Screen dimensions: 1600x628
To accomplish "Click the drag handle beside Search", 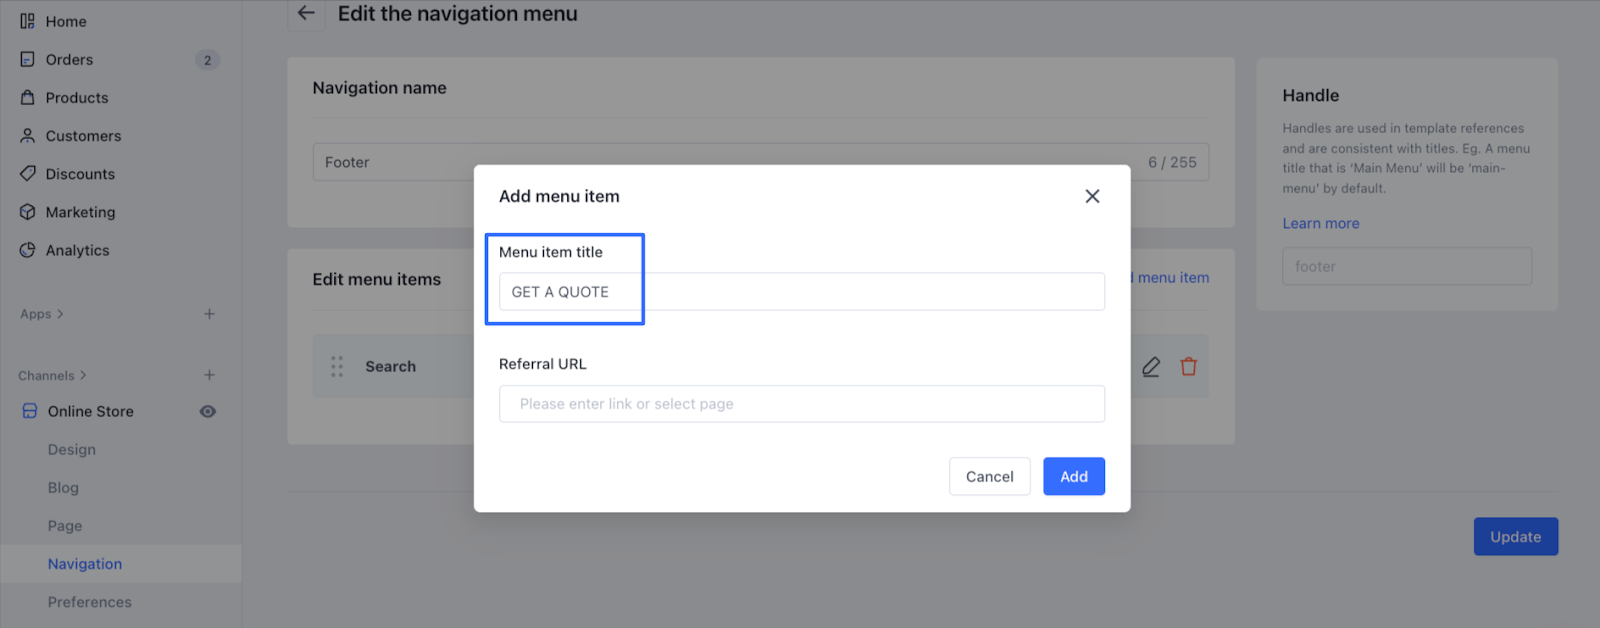I will [337, 367].
